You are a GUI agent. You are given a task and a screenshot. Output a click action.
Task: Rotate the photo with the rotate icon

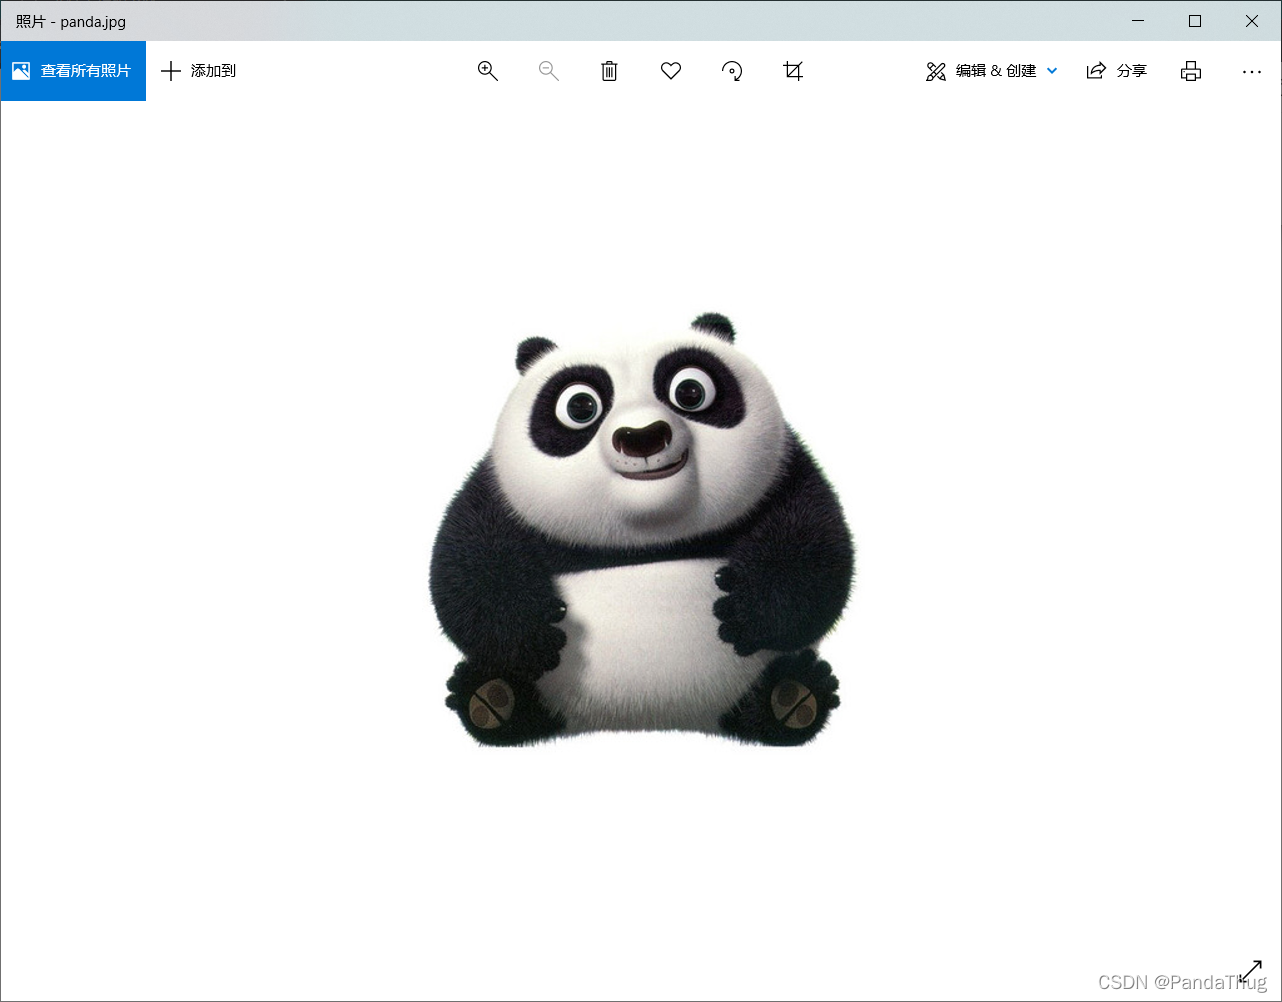(732, 71)
